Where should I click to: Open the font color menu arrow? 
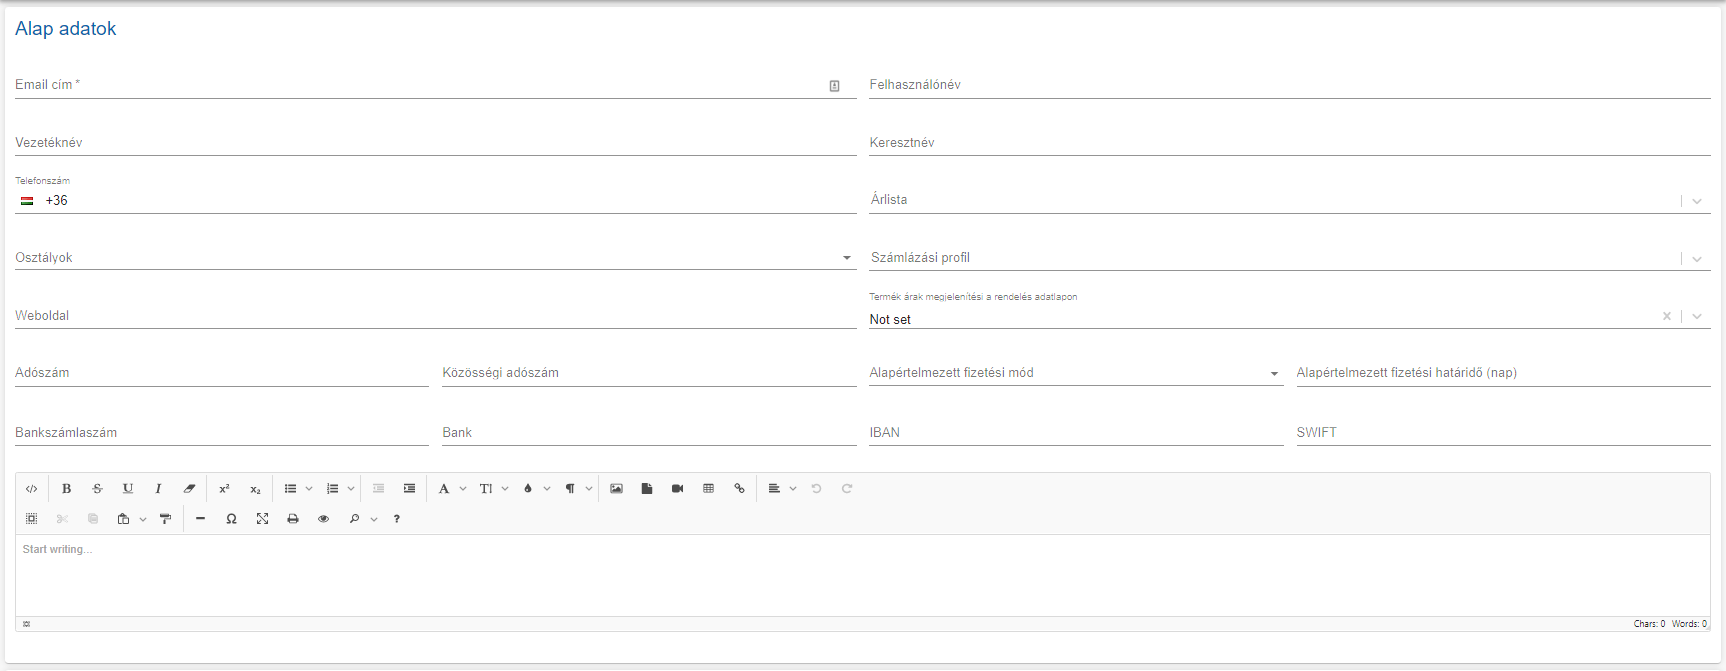tap(547, 489)
